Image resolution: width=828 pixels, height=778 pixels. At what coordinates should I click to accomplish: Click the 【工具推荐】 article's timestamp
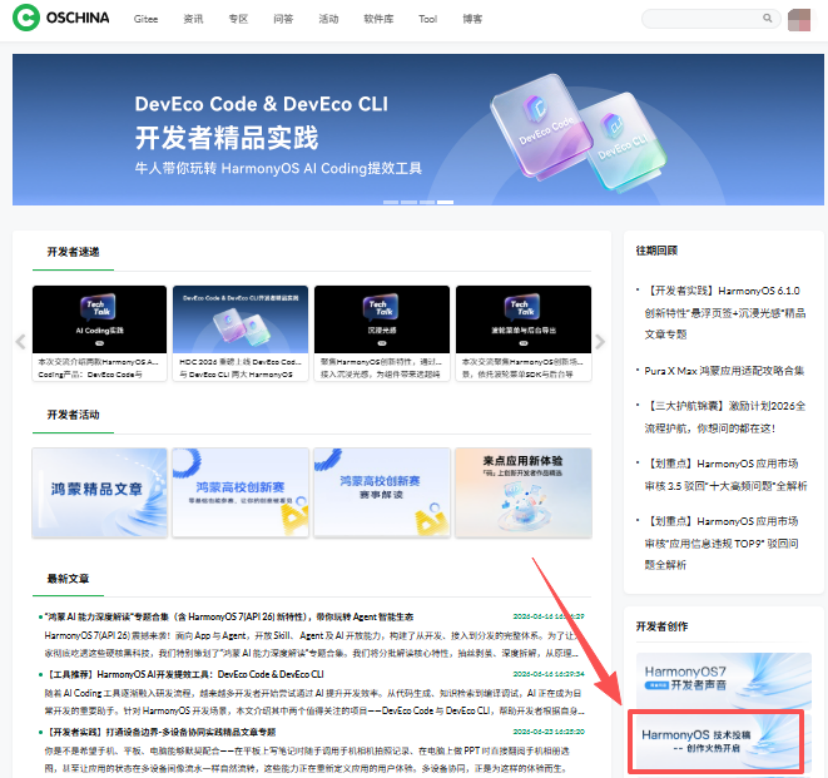coord(549,674)
